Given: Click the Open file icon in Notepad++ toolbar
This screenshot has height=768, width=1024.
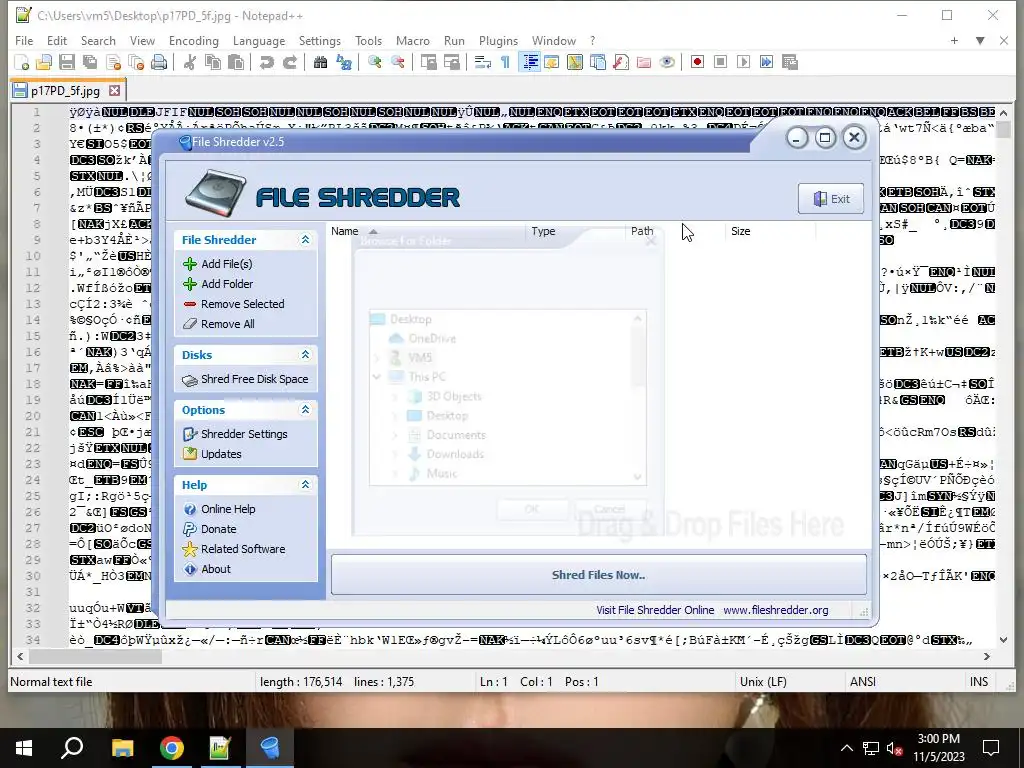Looking at the screenshot, I should (44, 63).
